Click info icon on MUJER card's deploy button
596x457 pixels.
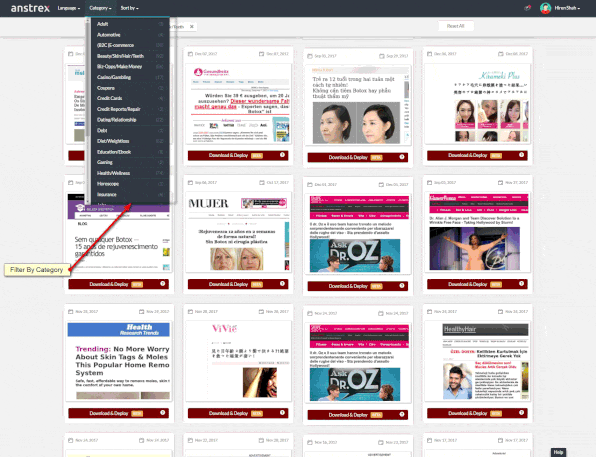[282, 283]
